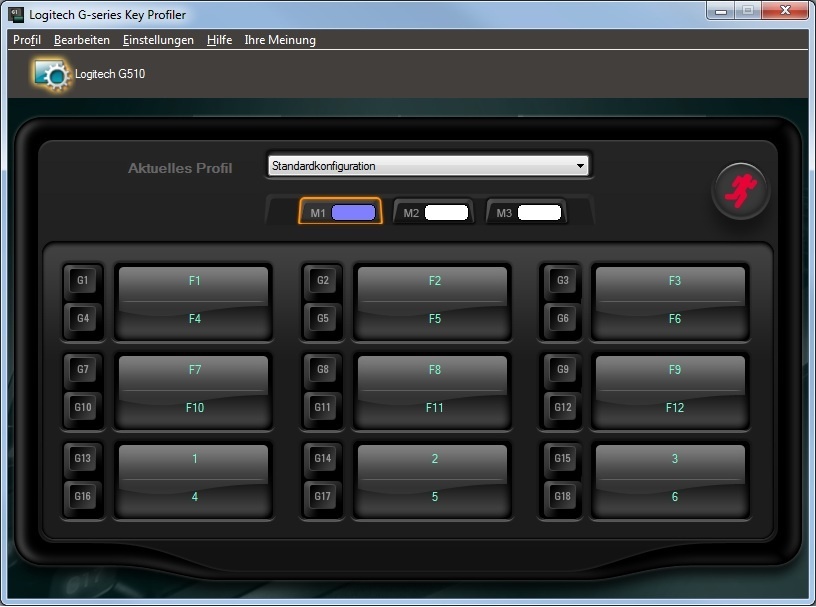This screenshot has width=816, height=607.
Task: Click the Key Profiler title bar app icon
Action: [x=16, y=14]
